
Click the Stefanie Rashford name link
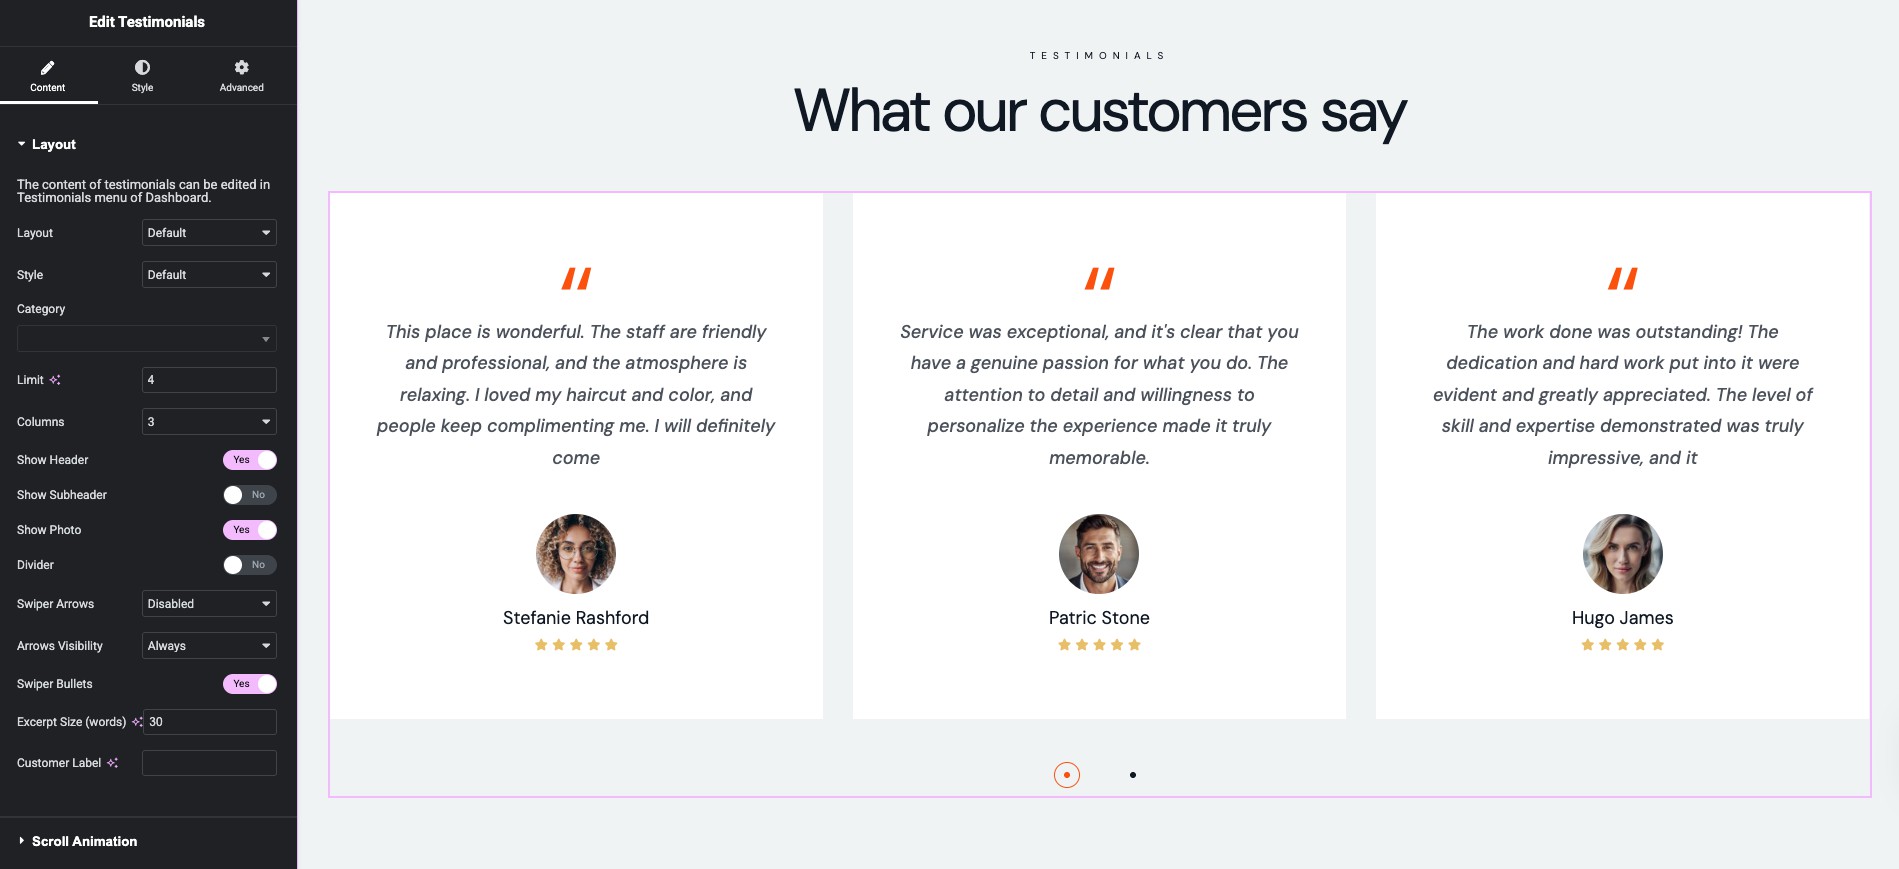[x=576, y=618]
